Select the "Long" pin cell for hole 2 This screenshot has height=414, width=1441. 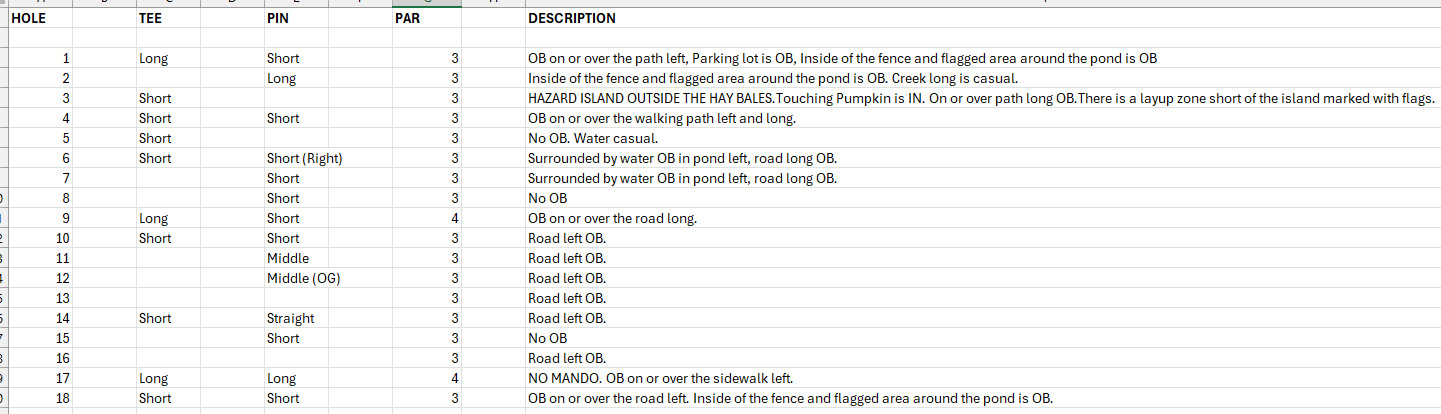282,78
